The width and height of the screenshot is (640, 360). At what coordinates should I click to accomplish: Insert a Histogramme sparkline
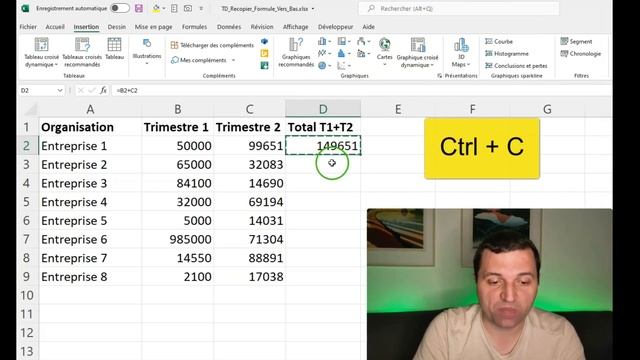point(507,53)
